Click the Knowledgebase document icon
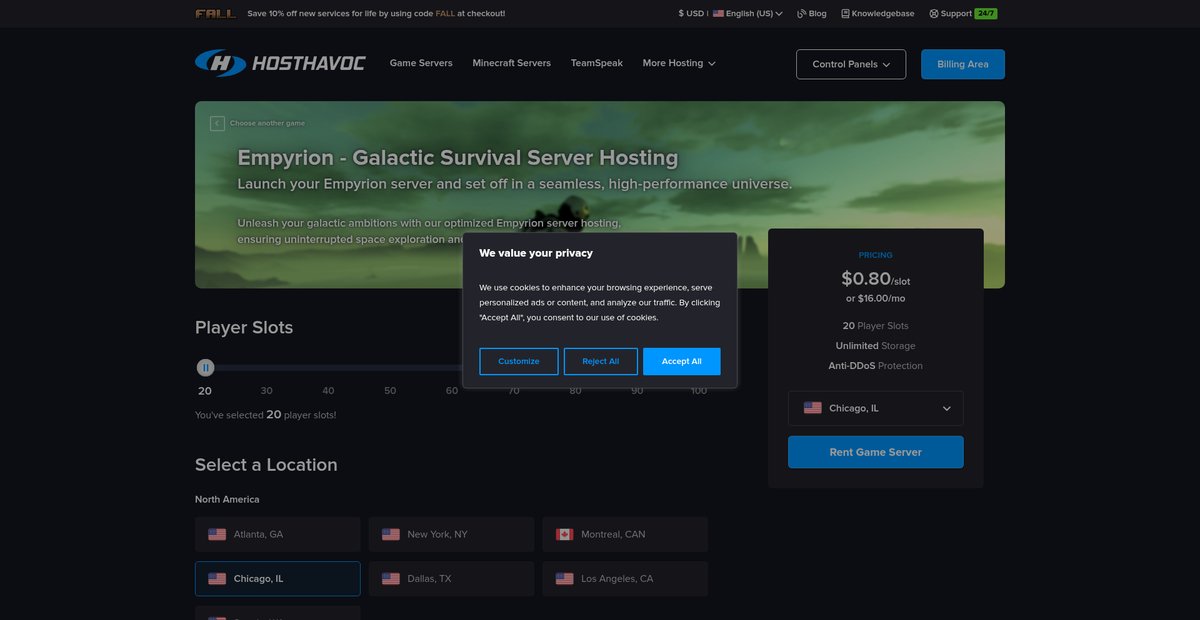 click(845, 14)
